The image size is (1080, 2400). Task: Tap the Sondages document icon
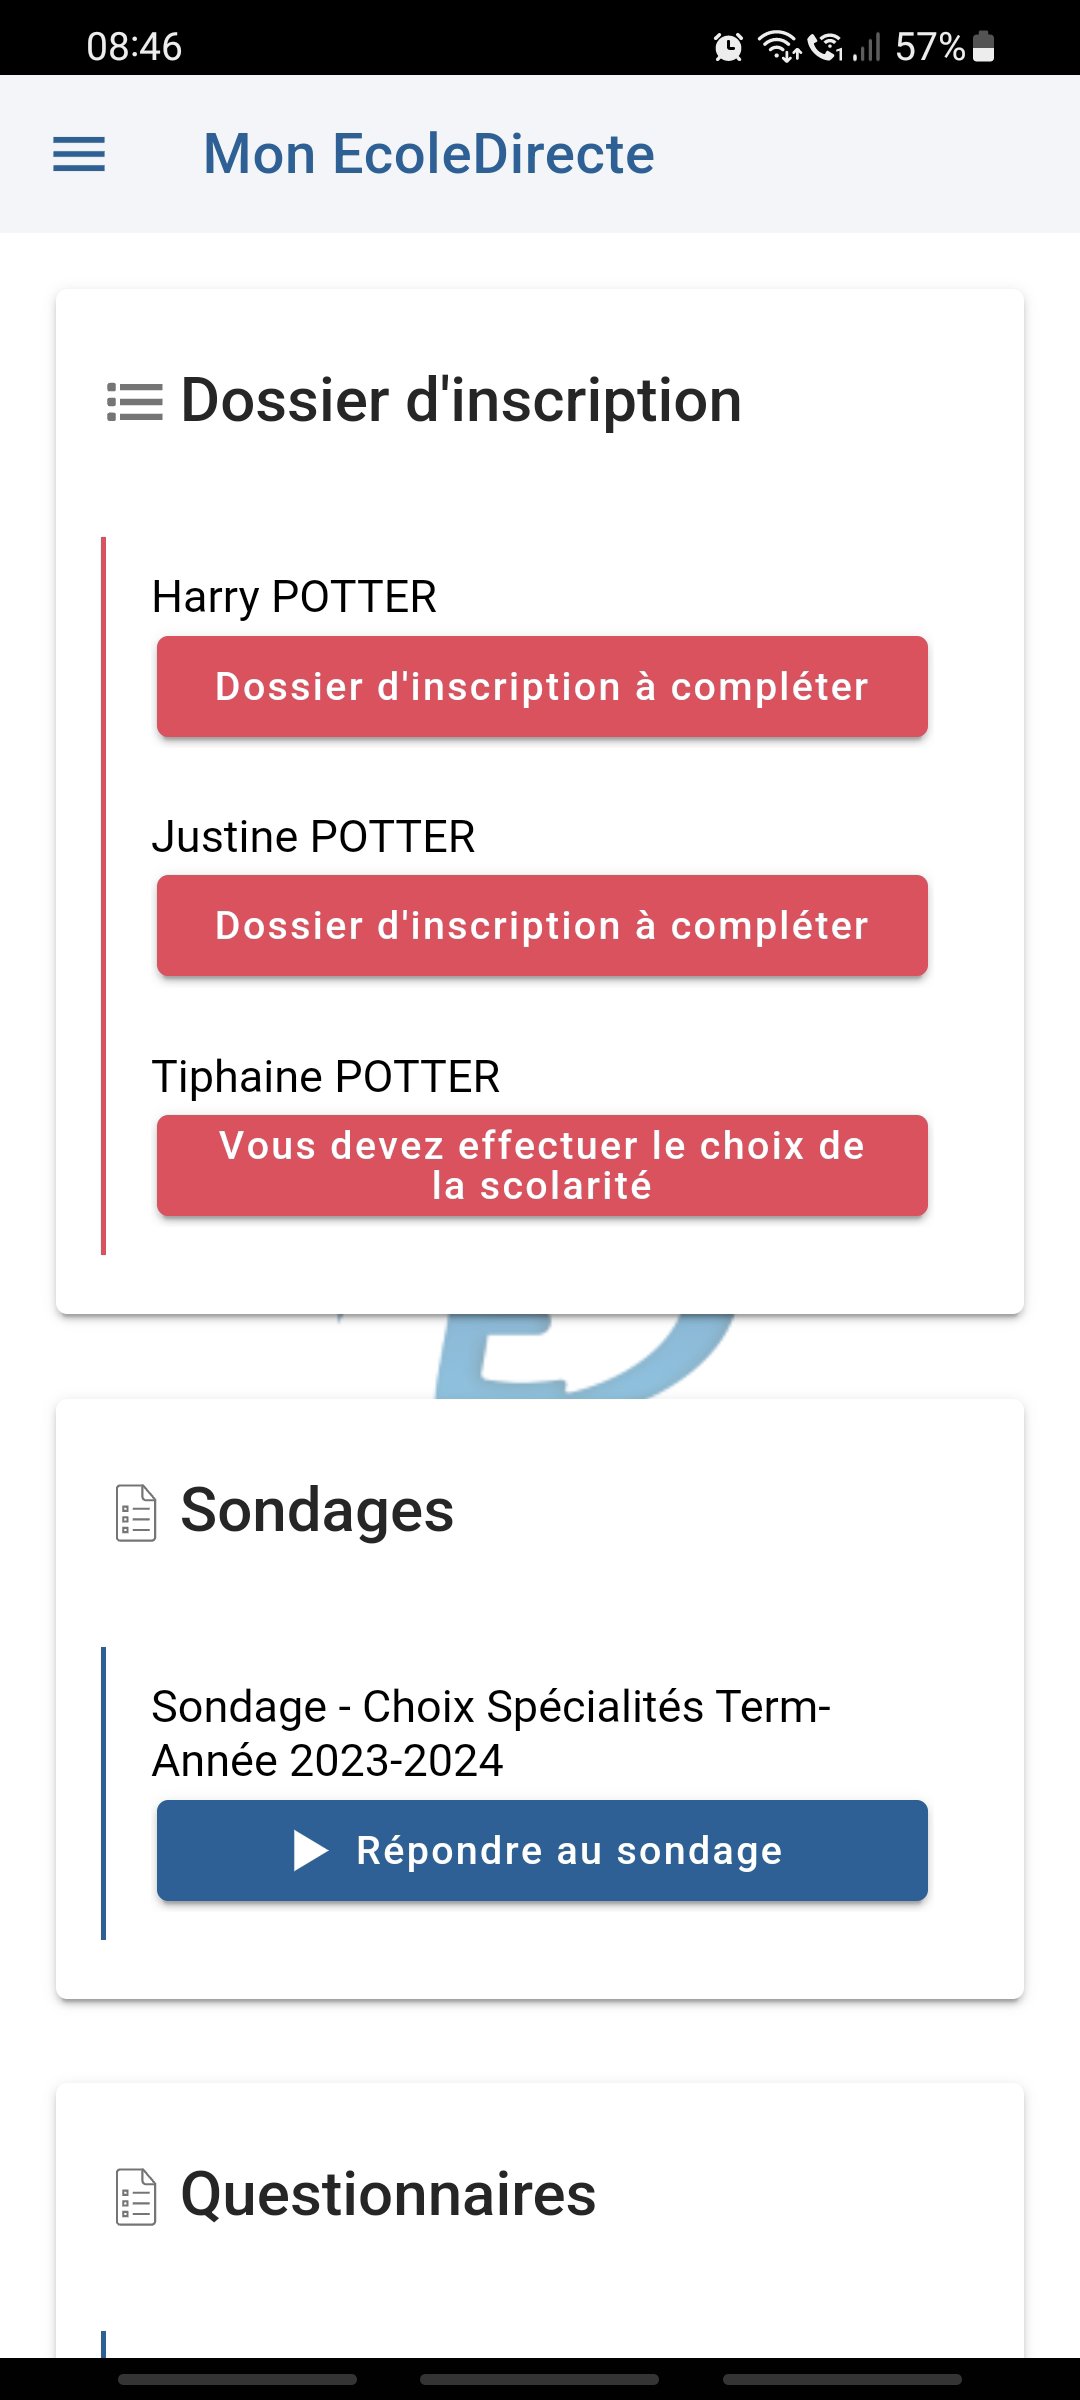(x=136, y=1512)
